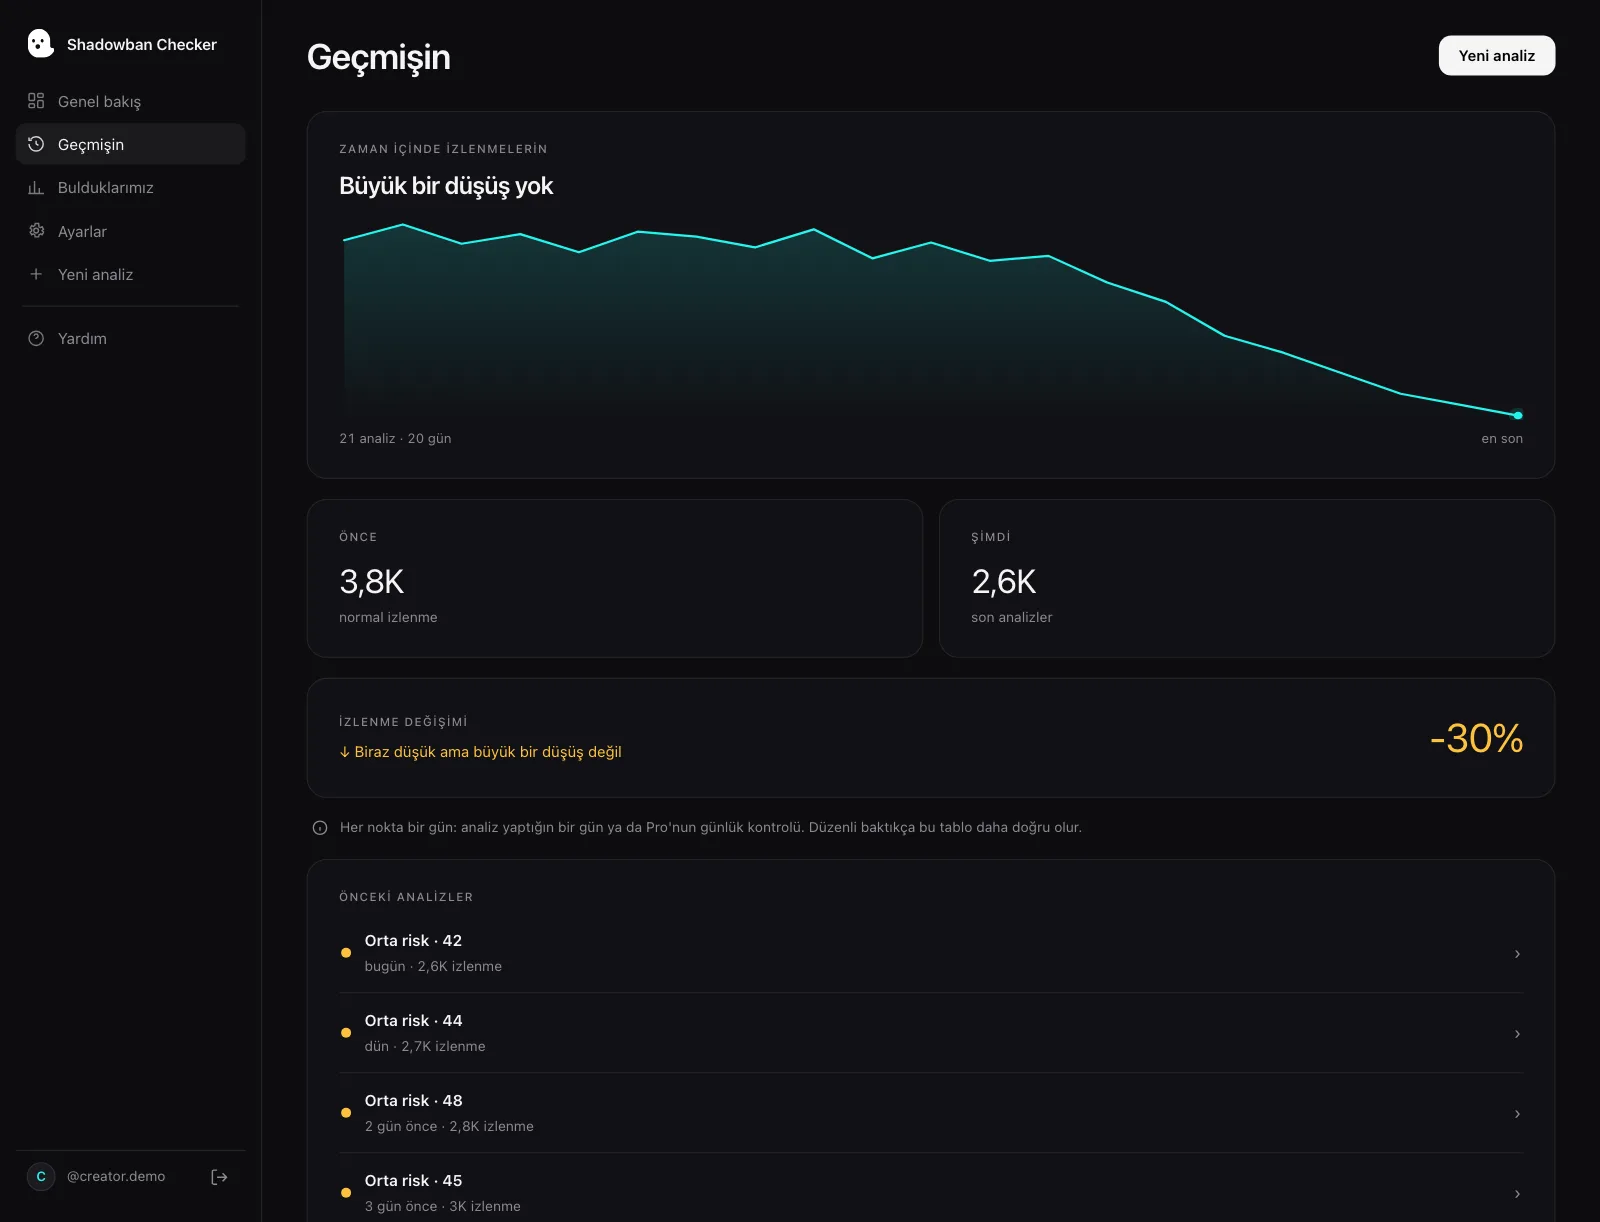The height and width of the screenshot is (1222, 1600).
Task: Click Yeni analiz in the sidebar
Action: pos(130,274)
